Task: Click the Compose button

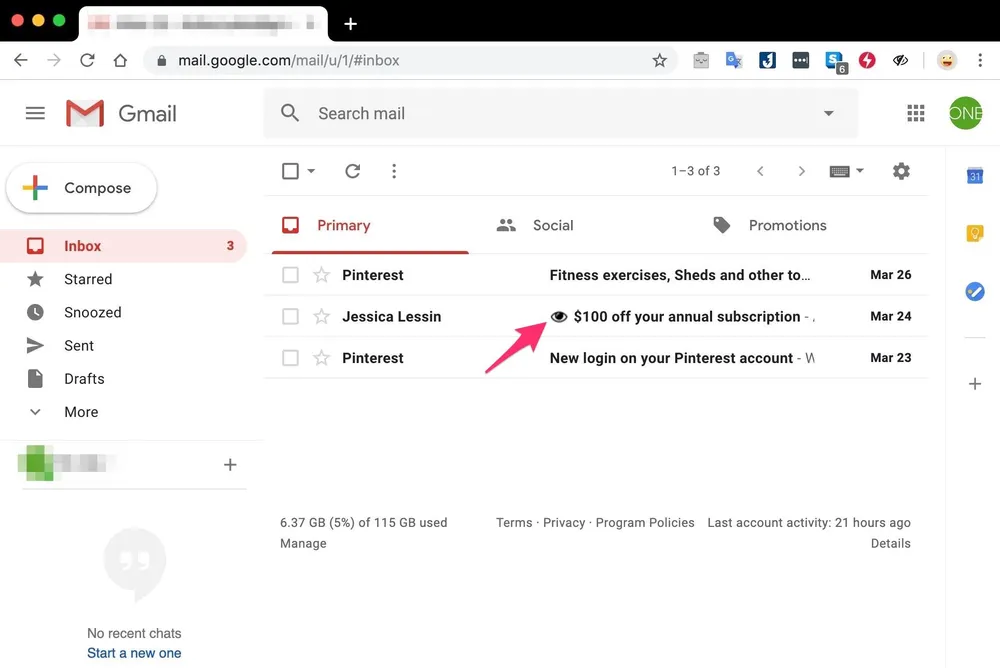Action: pyautogui.click(x=81, y=187)
